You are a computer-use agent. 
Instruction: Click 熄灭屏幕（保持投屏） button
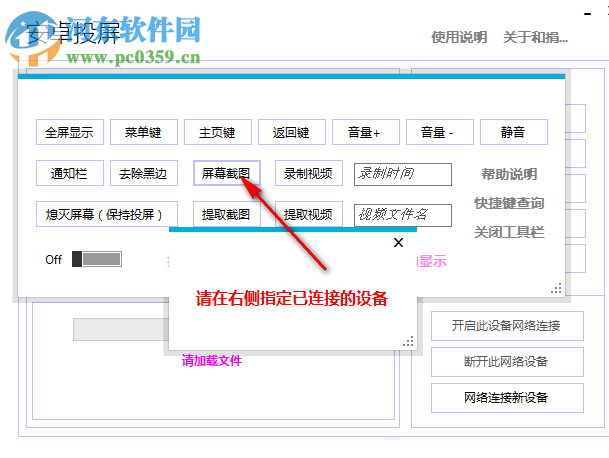click(107, 214)
